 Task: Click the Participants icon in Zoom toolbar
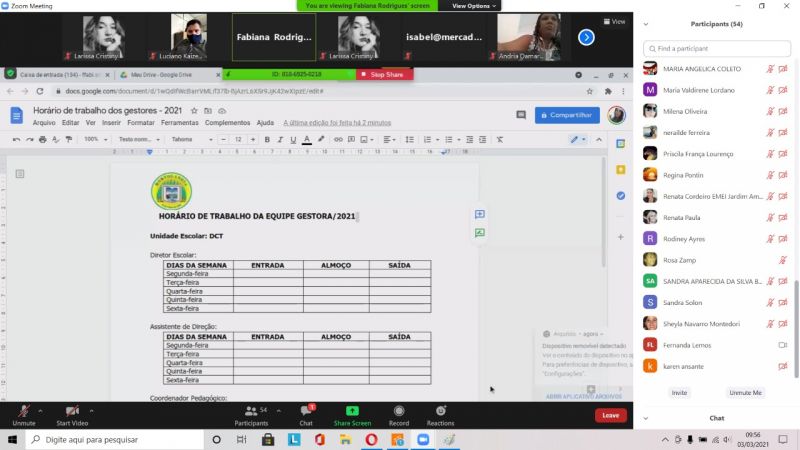[251, 411]
